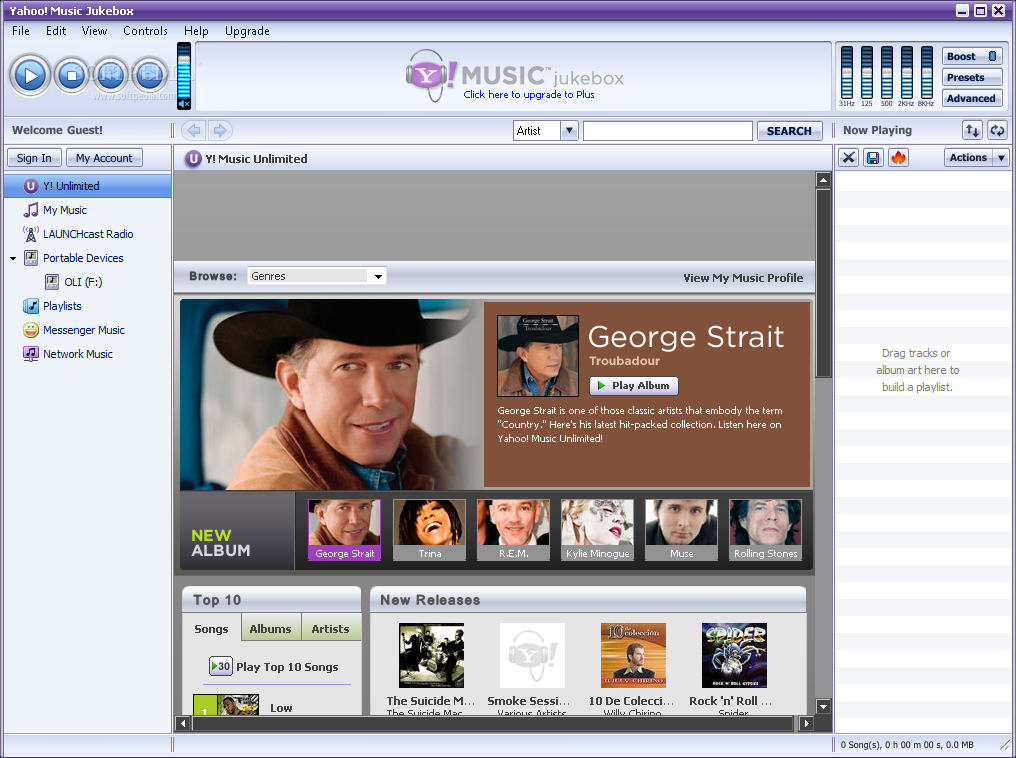Image resolution: width=1016 pixels, height=758 pixels.
Task: Mute audio via speaker icon
Action: click(x=184, y=104)
